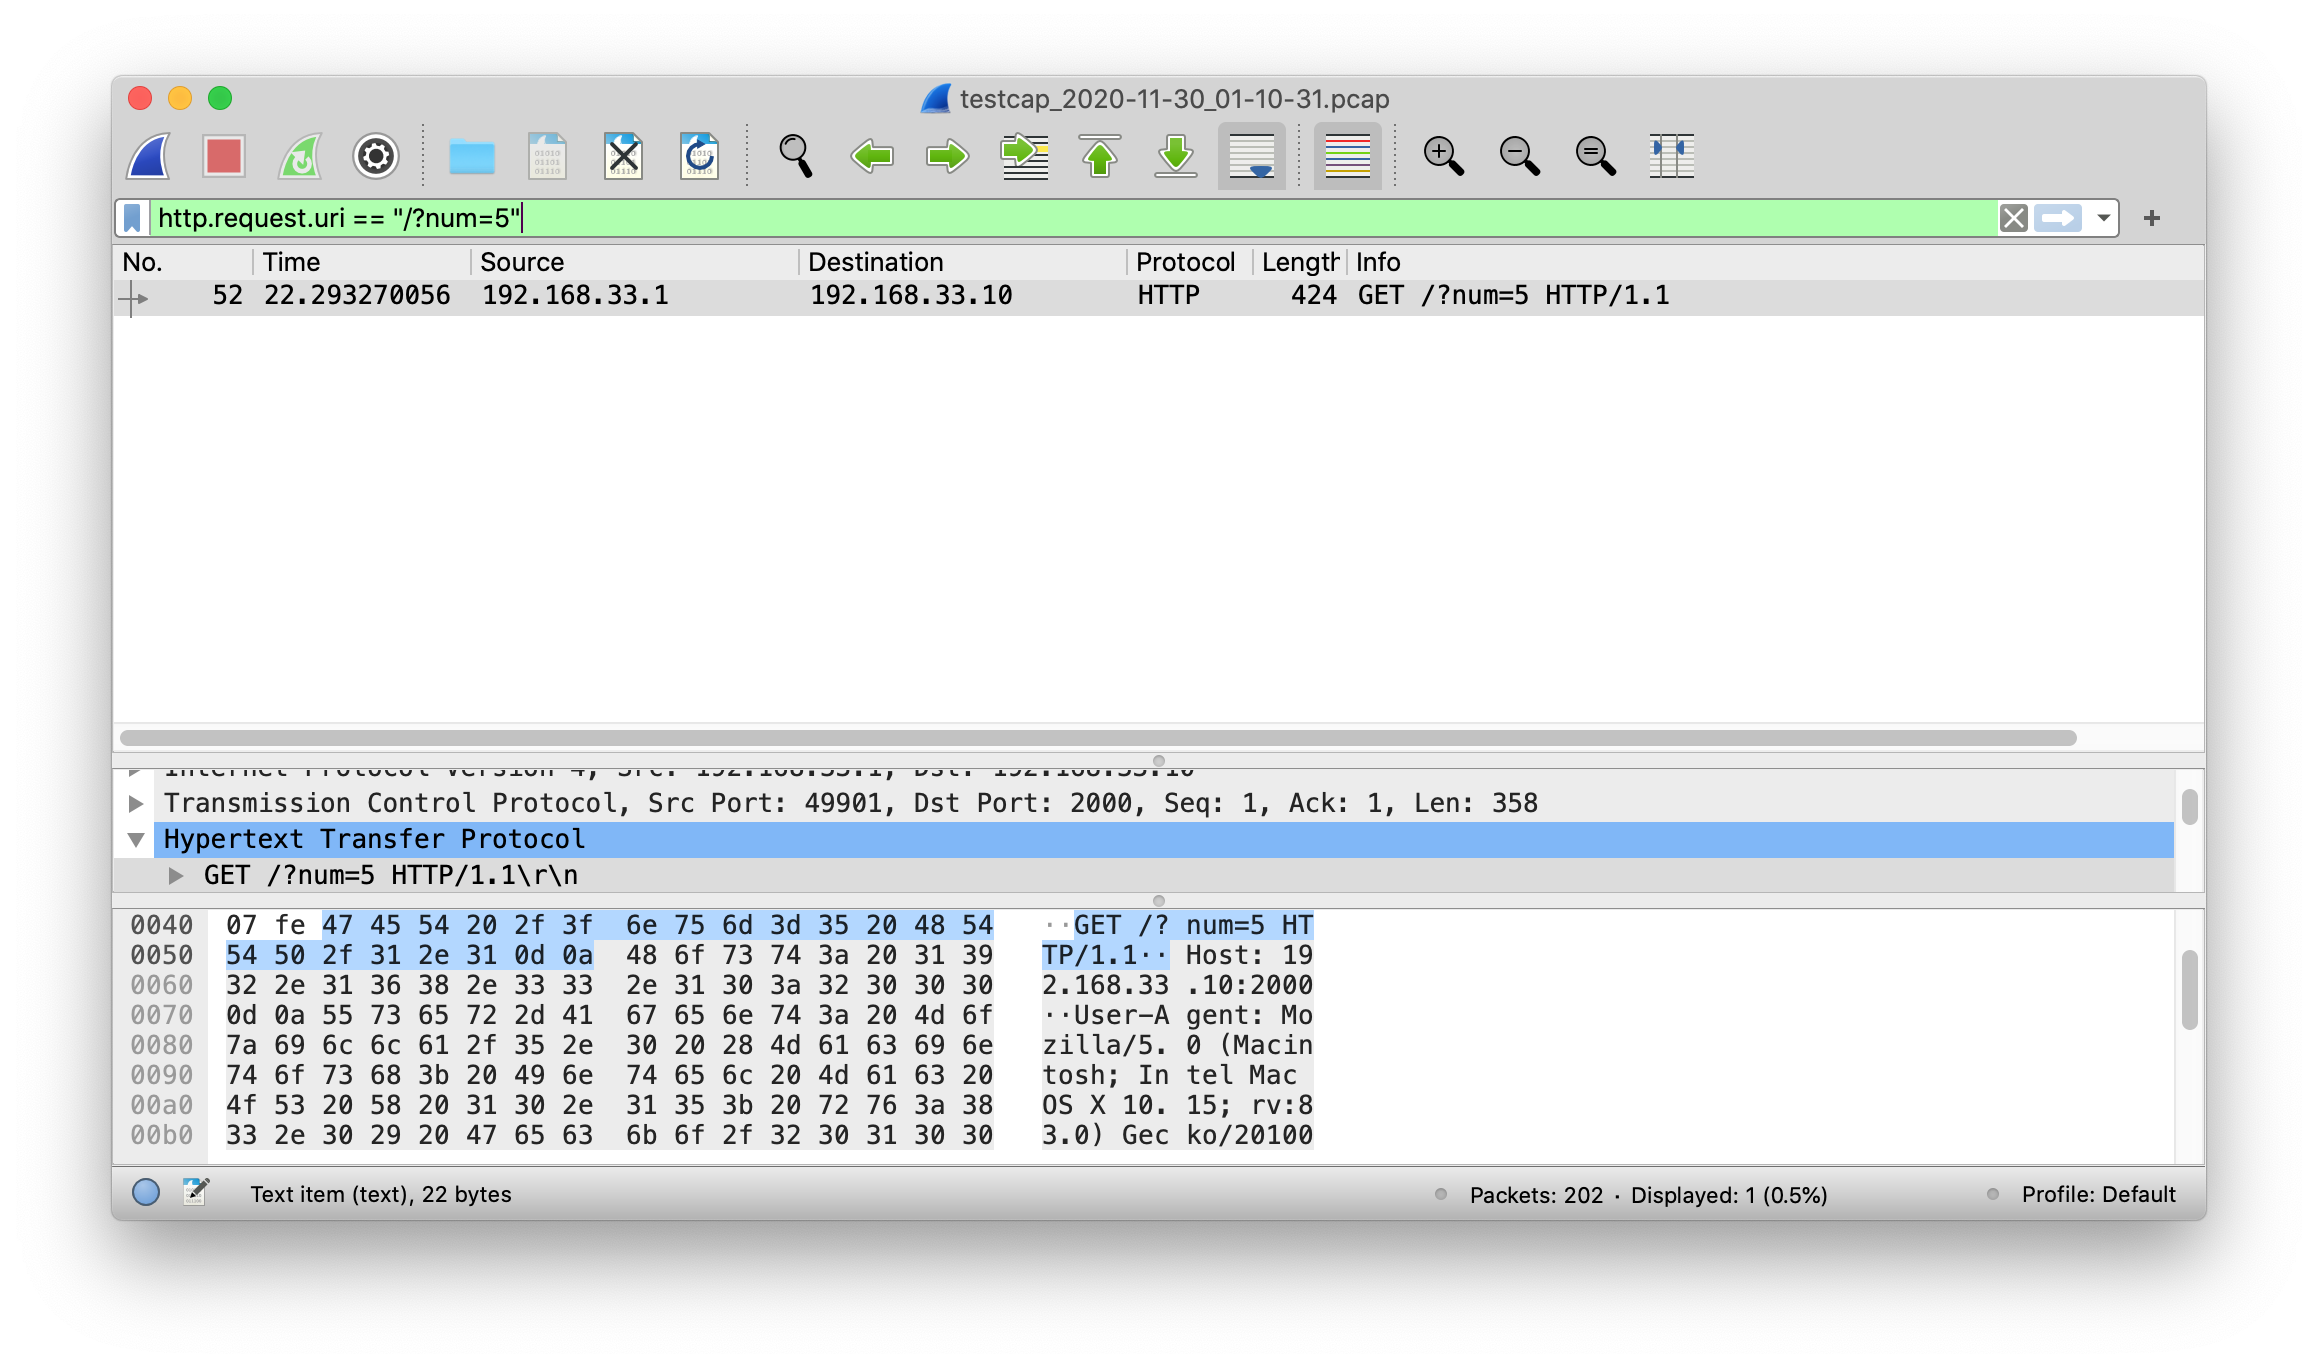Open a saved capture file
Screen dimensions: 2318x1368
click(471, 156)
